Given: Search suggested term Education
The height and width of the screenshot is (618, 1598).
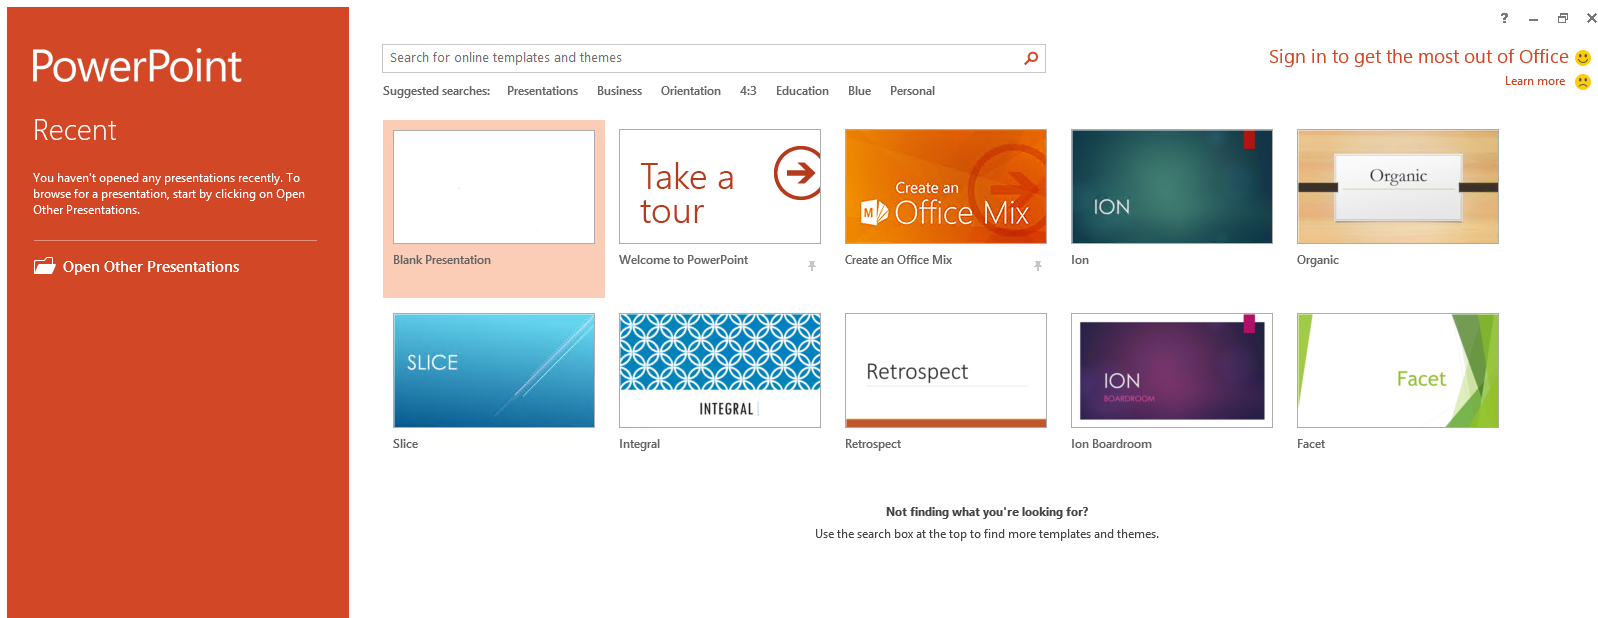Looking at the screenshot, I should tap(802, 91).
